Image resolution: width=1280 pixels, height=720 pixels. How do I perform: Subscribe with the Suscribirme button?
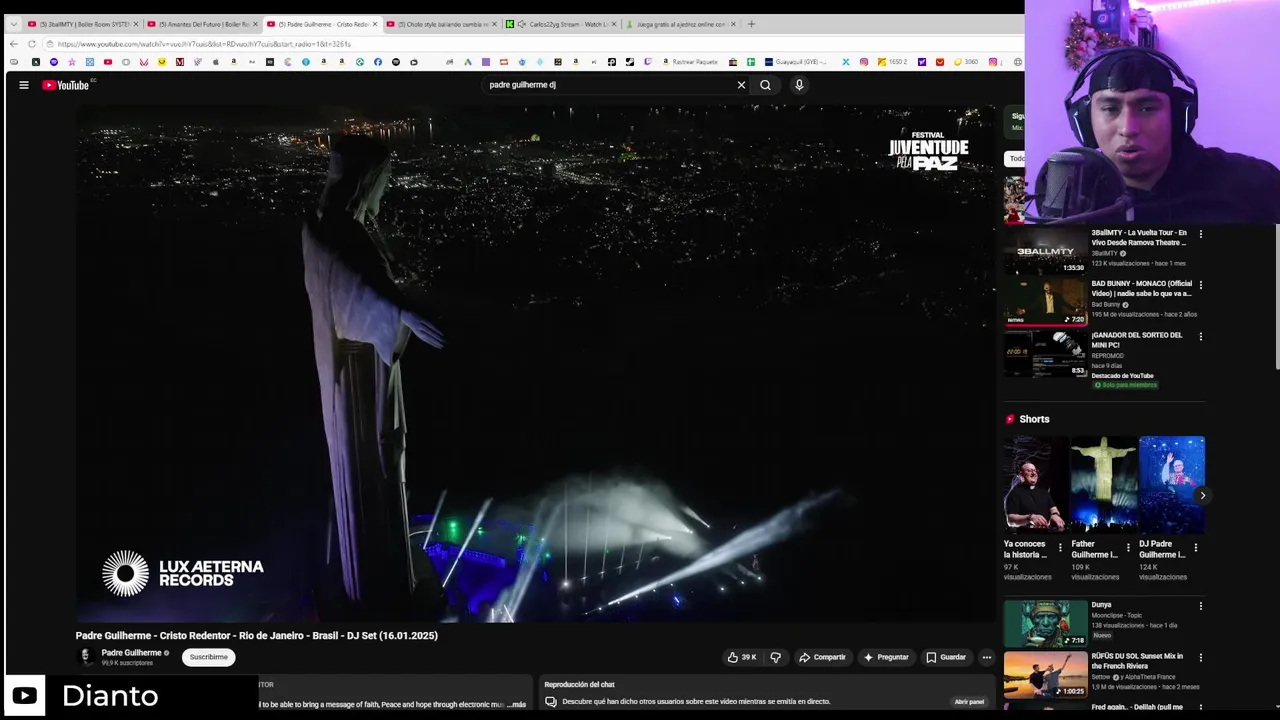pos(209,657)
